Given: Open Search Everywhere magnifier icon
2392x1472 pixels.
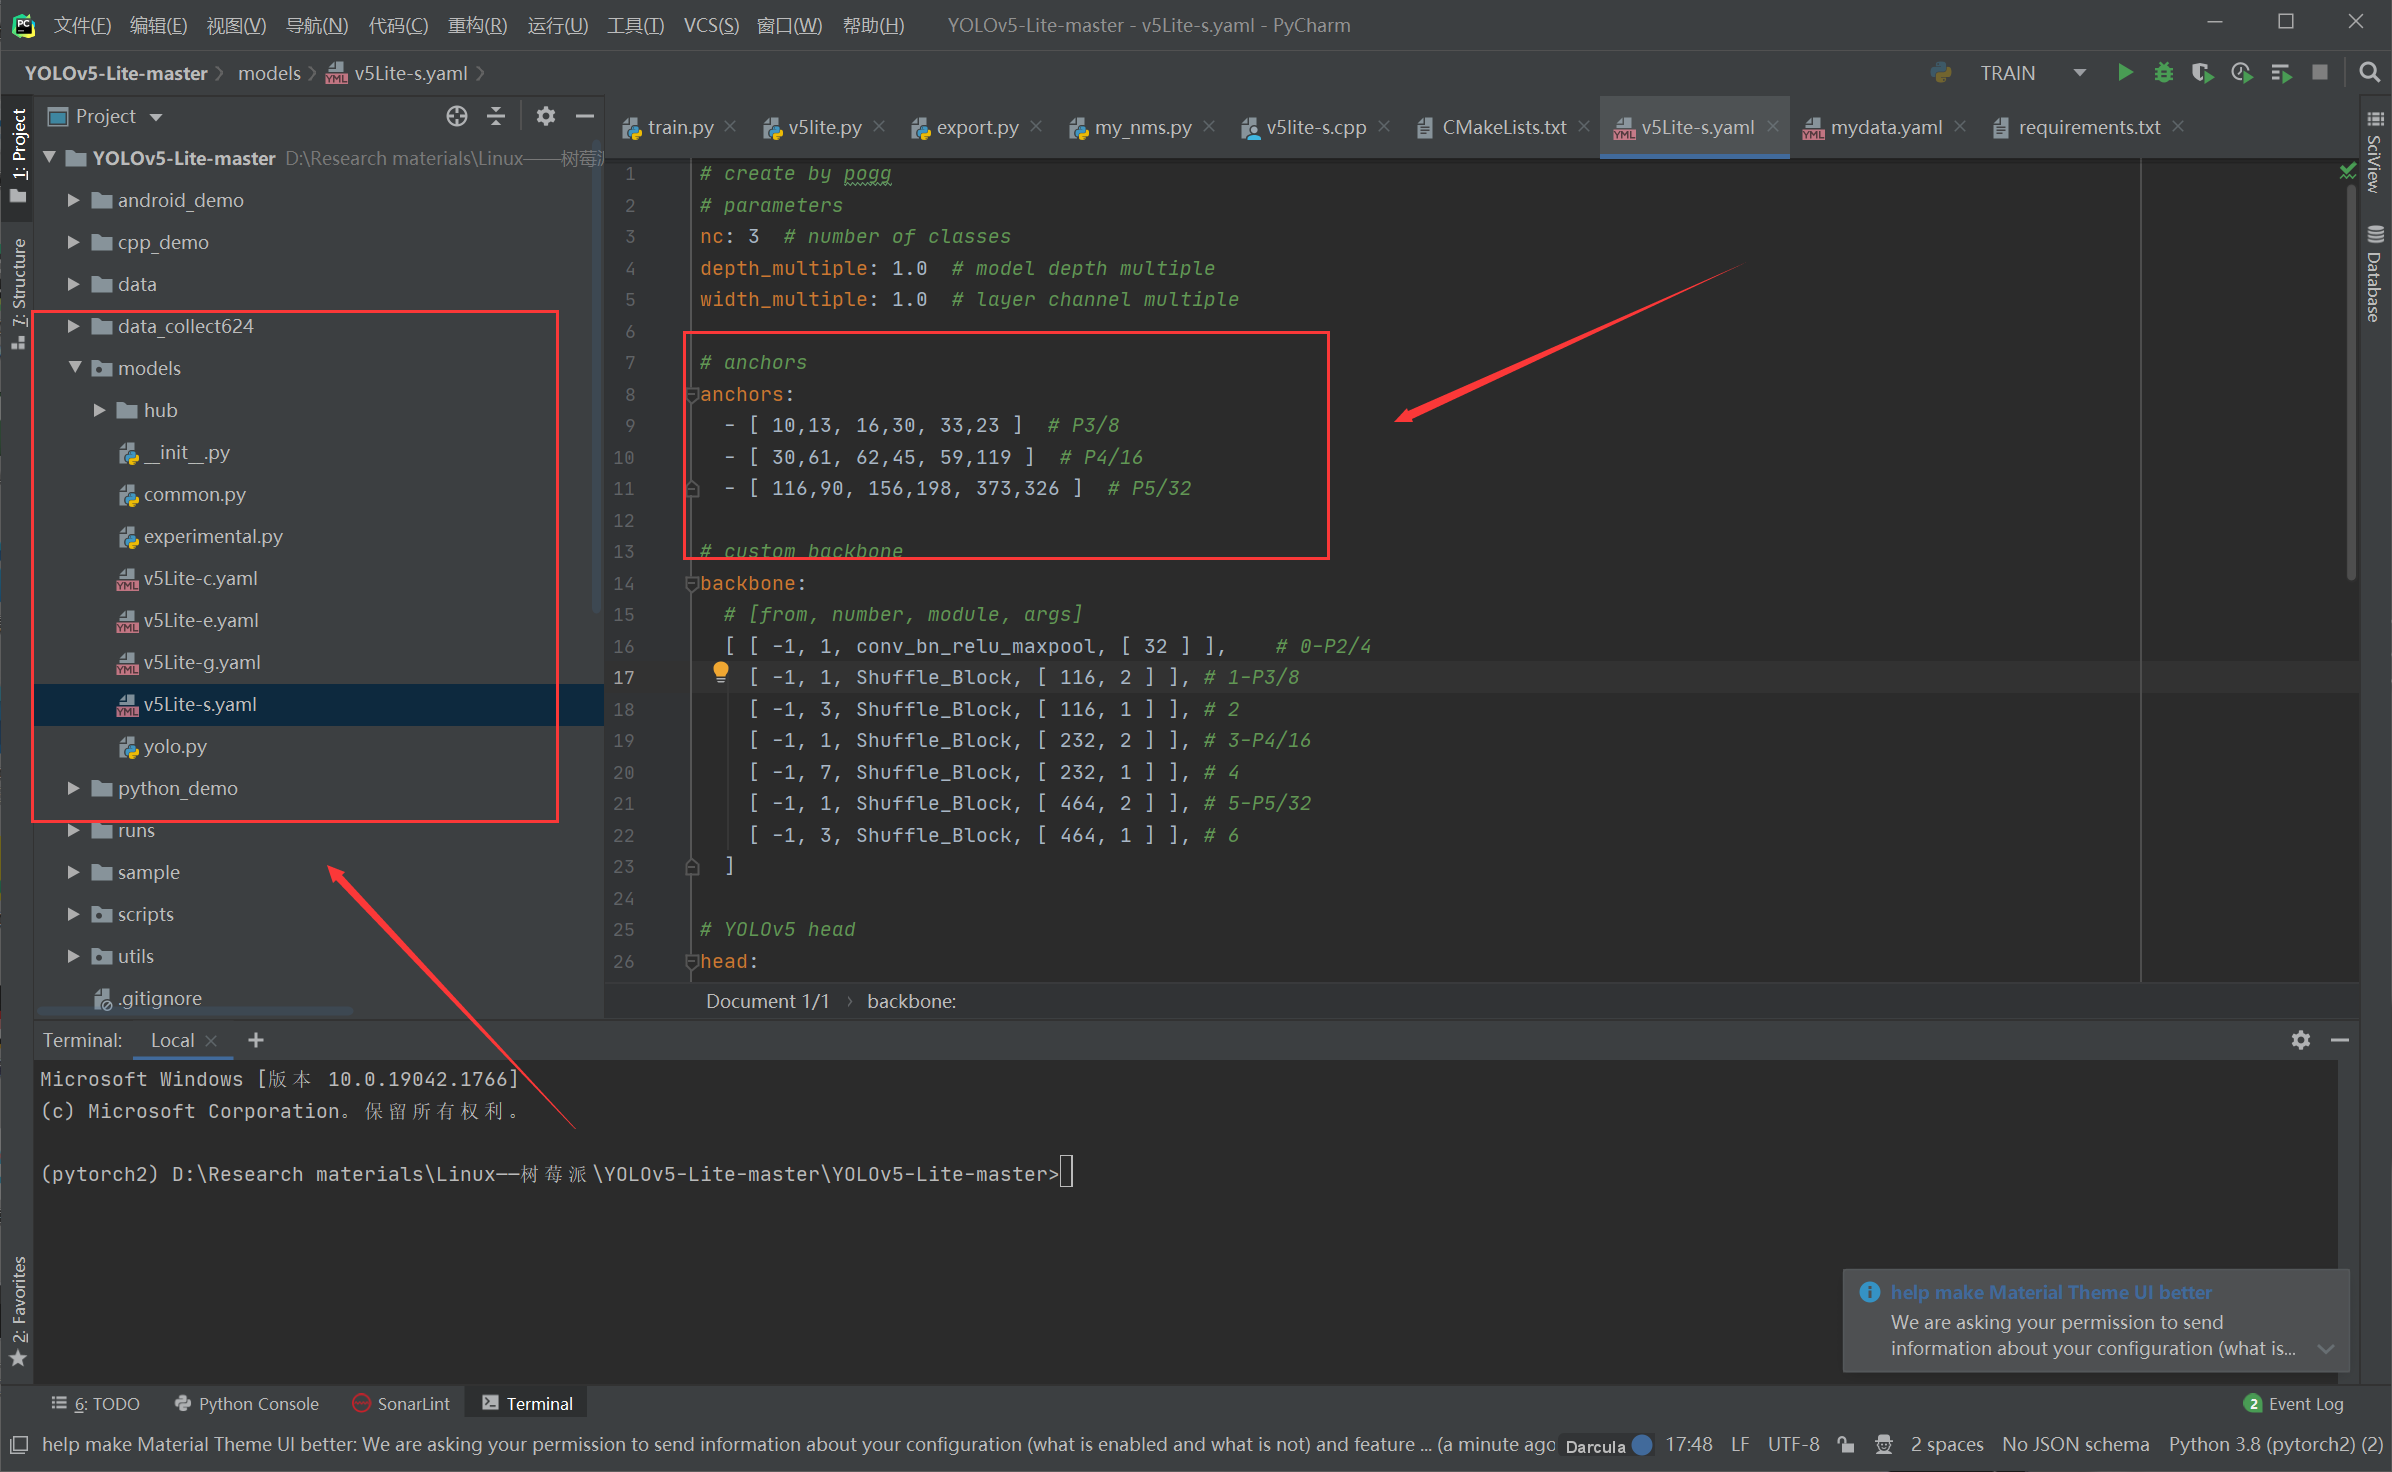Looking at the screenshot, I should (2369, 73).
